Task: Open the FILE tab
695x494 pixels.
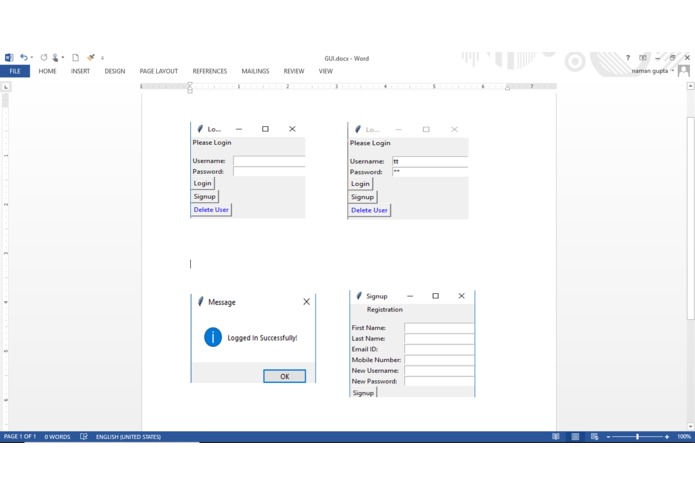Action: (15, 71)
